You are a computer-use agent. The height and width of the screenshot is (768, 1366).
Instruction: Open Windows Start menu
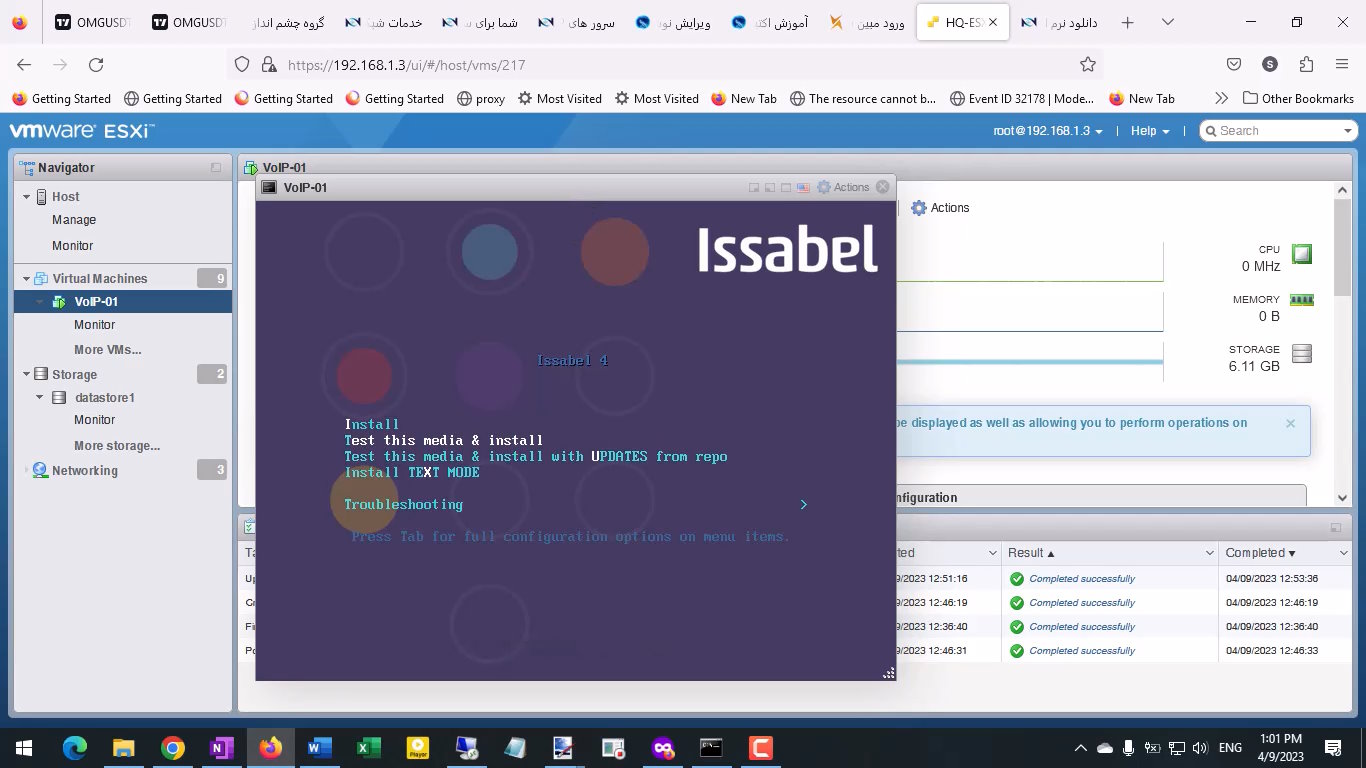tap(24, 747)
